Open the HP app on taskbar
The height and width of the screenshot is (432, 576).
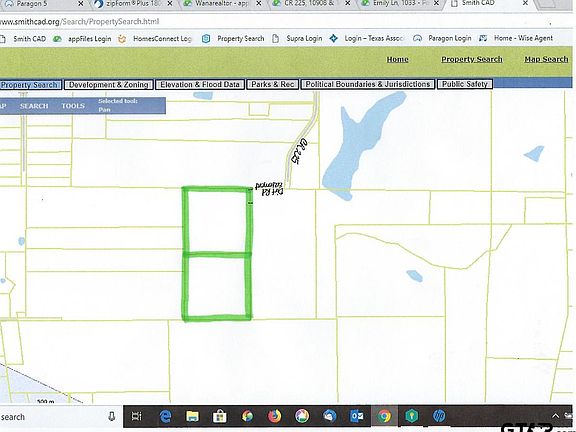click(439, 416)
